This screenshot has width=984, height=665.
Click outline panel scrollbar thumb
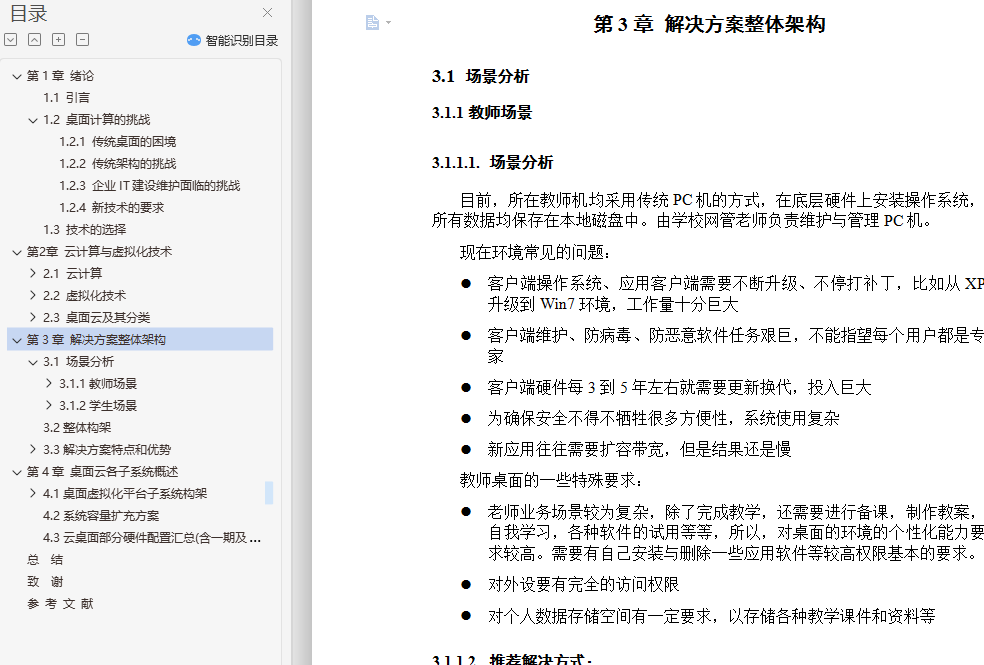pyautogui.click(x=269, y=493)
